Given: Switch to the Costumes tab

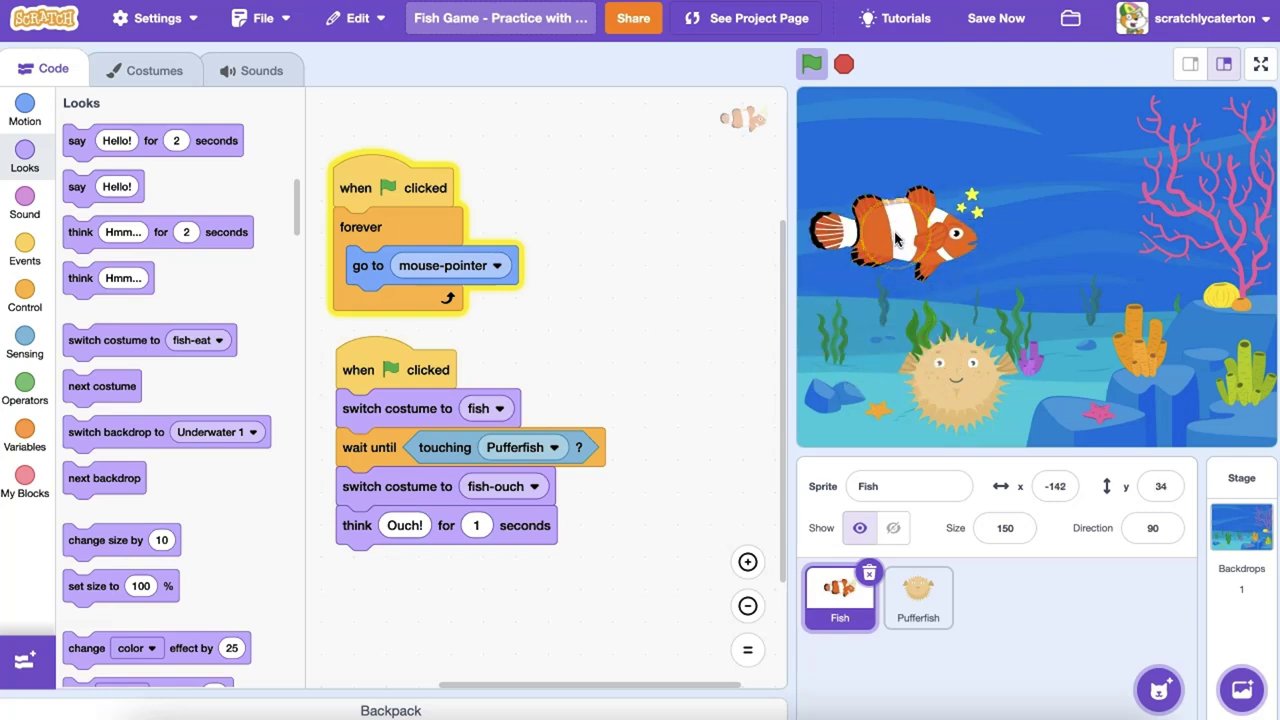Looking at the screenshot, I should [x=145, y=71].
